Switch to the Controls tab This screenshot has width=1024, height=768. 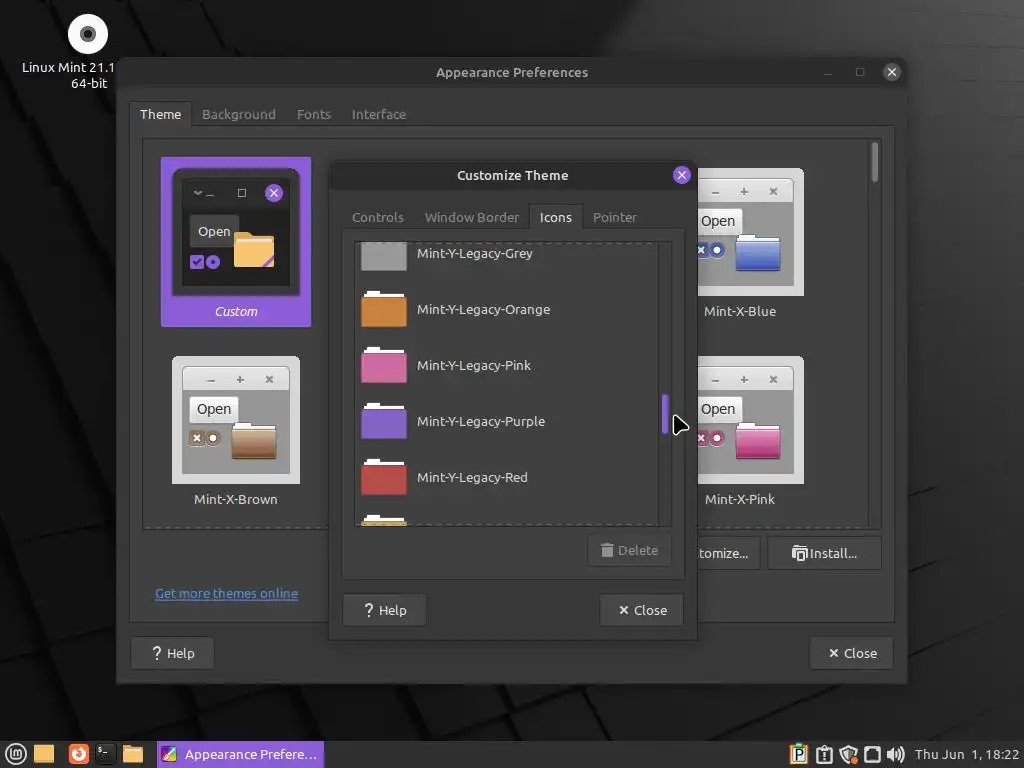(377, 217)
